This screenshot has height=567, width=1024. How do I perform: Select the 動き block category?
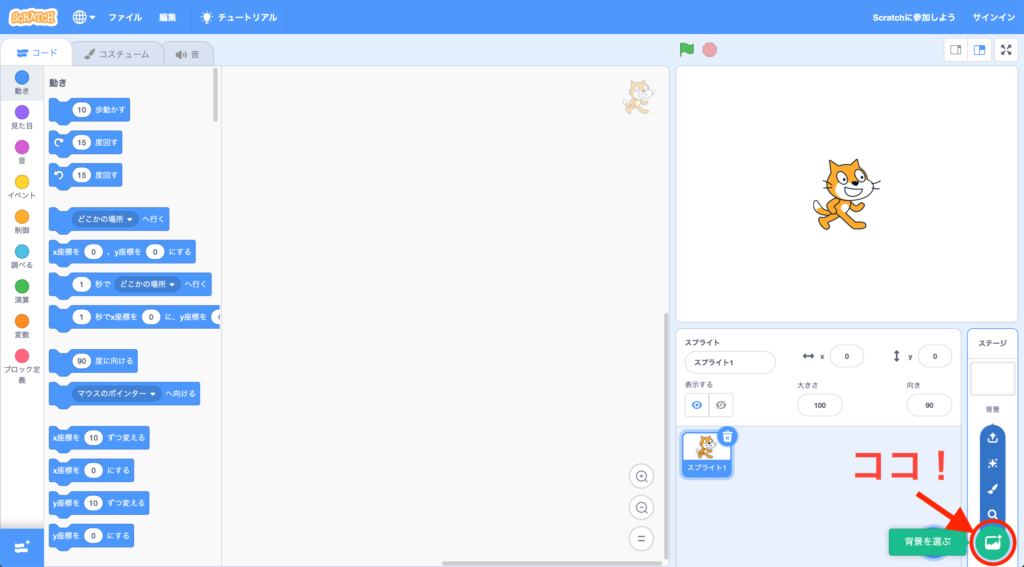pos(22,83)
